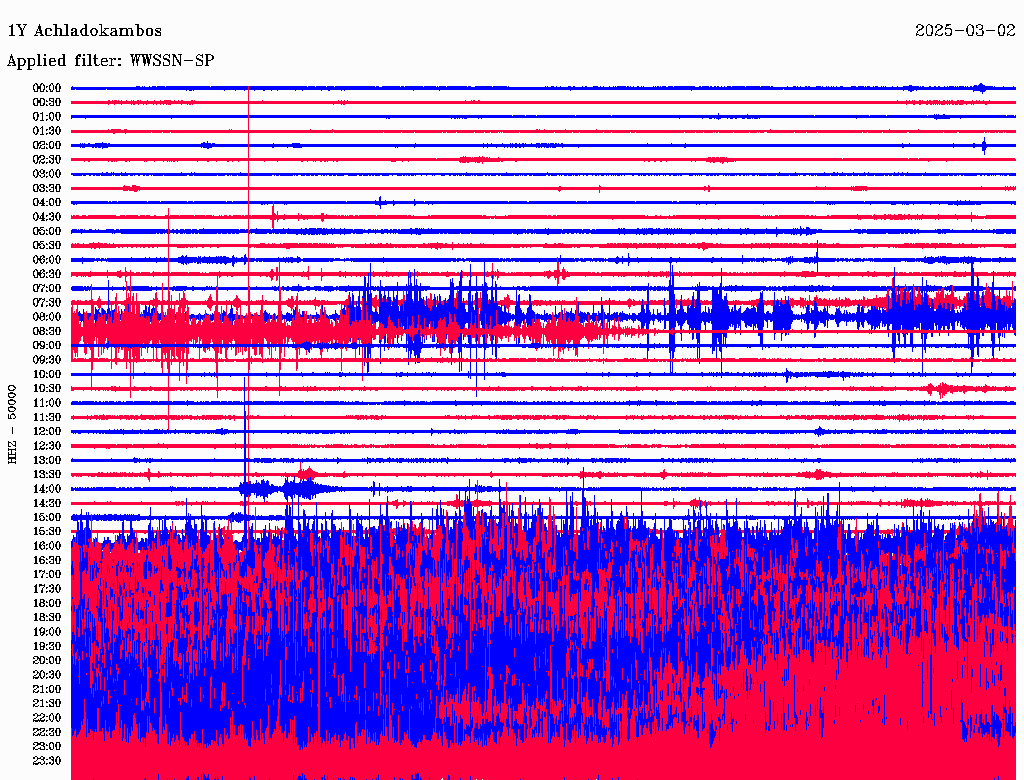1024x780 pixels.
Task: Click the 07:00 time label
Action: pyautogui.click(x=47, y=289)
